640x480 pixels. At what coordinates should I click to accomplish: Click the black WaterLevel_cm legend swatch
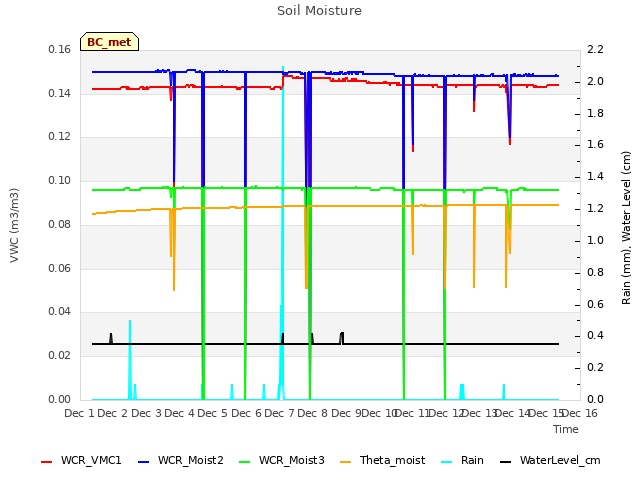click(505, 462)
